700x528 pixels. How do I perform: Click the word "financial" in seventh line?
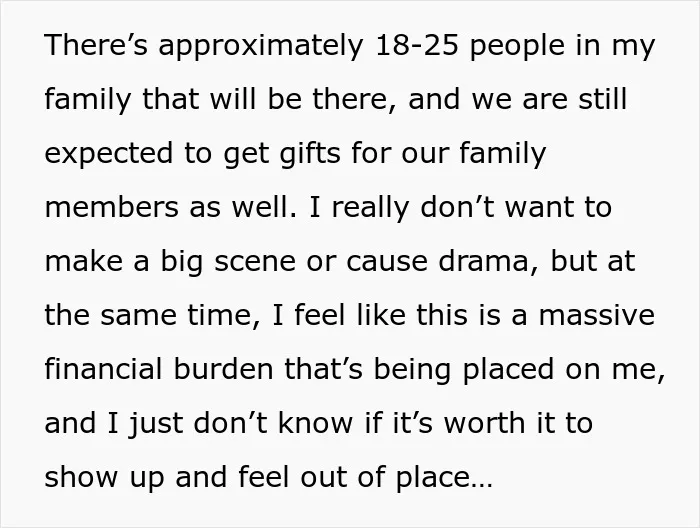103,369
